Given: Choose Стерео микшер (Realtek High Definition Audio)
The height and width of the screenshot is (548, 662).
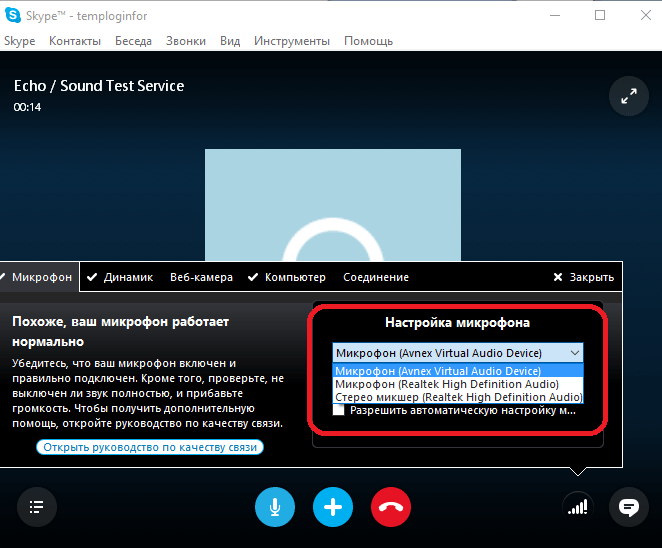Looking at the screenshot, I should click(x=458, y=397).
